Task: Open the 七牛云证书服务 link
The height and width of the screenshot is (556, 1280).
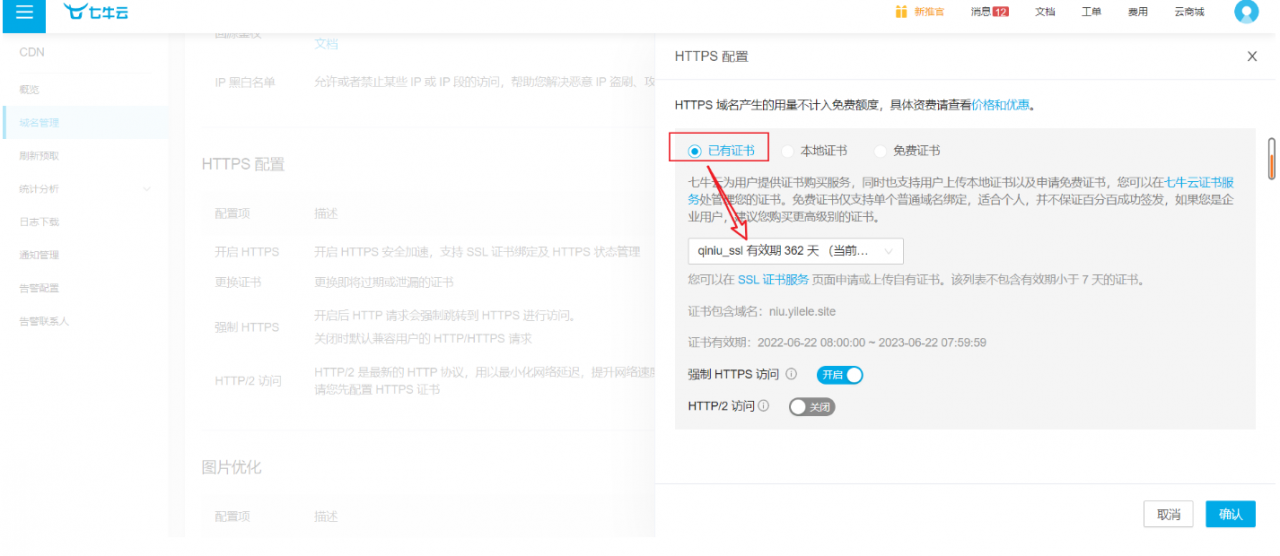Action: coord(1199,183)
